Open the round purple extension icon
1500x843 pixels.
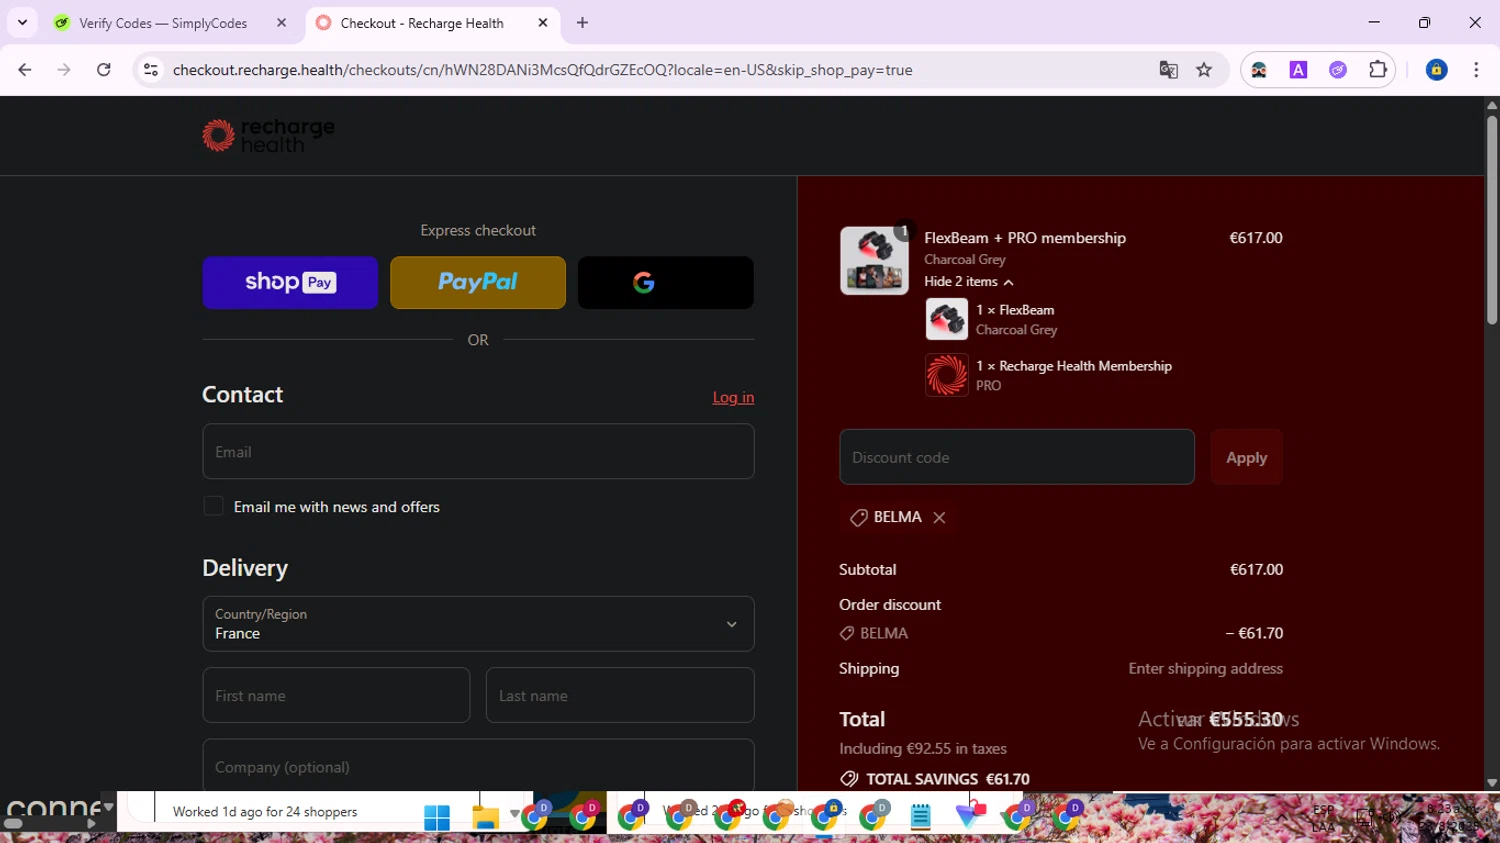[x=1338, y=70]
